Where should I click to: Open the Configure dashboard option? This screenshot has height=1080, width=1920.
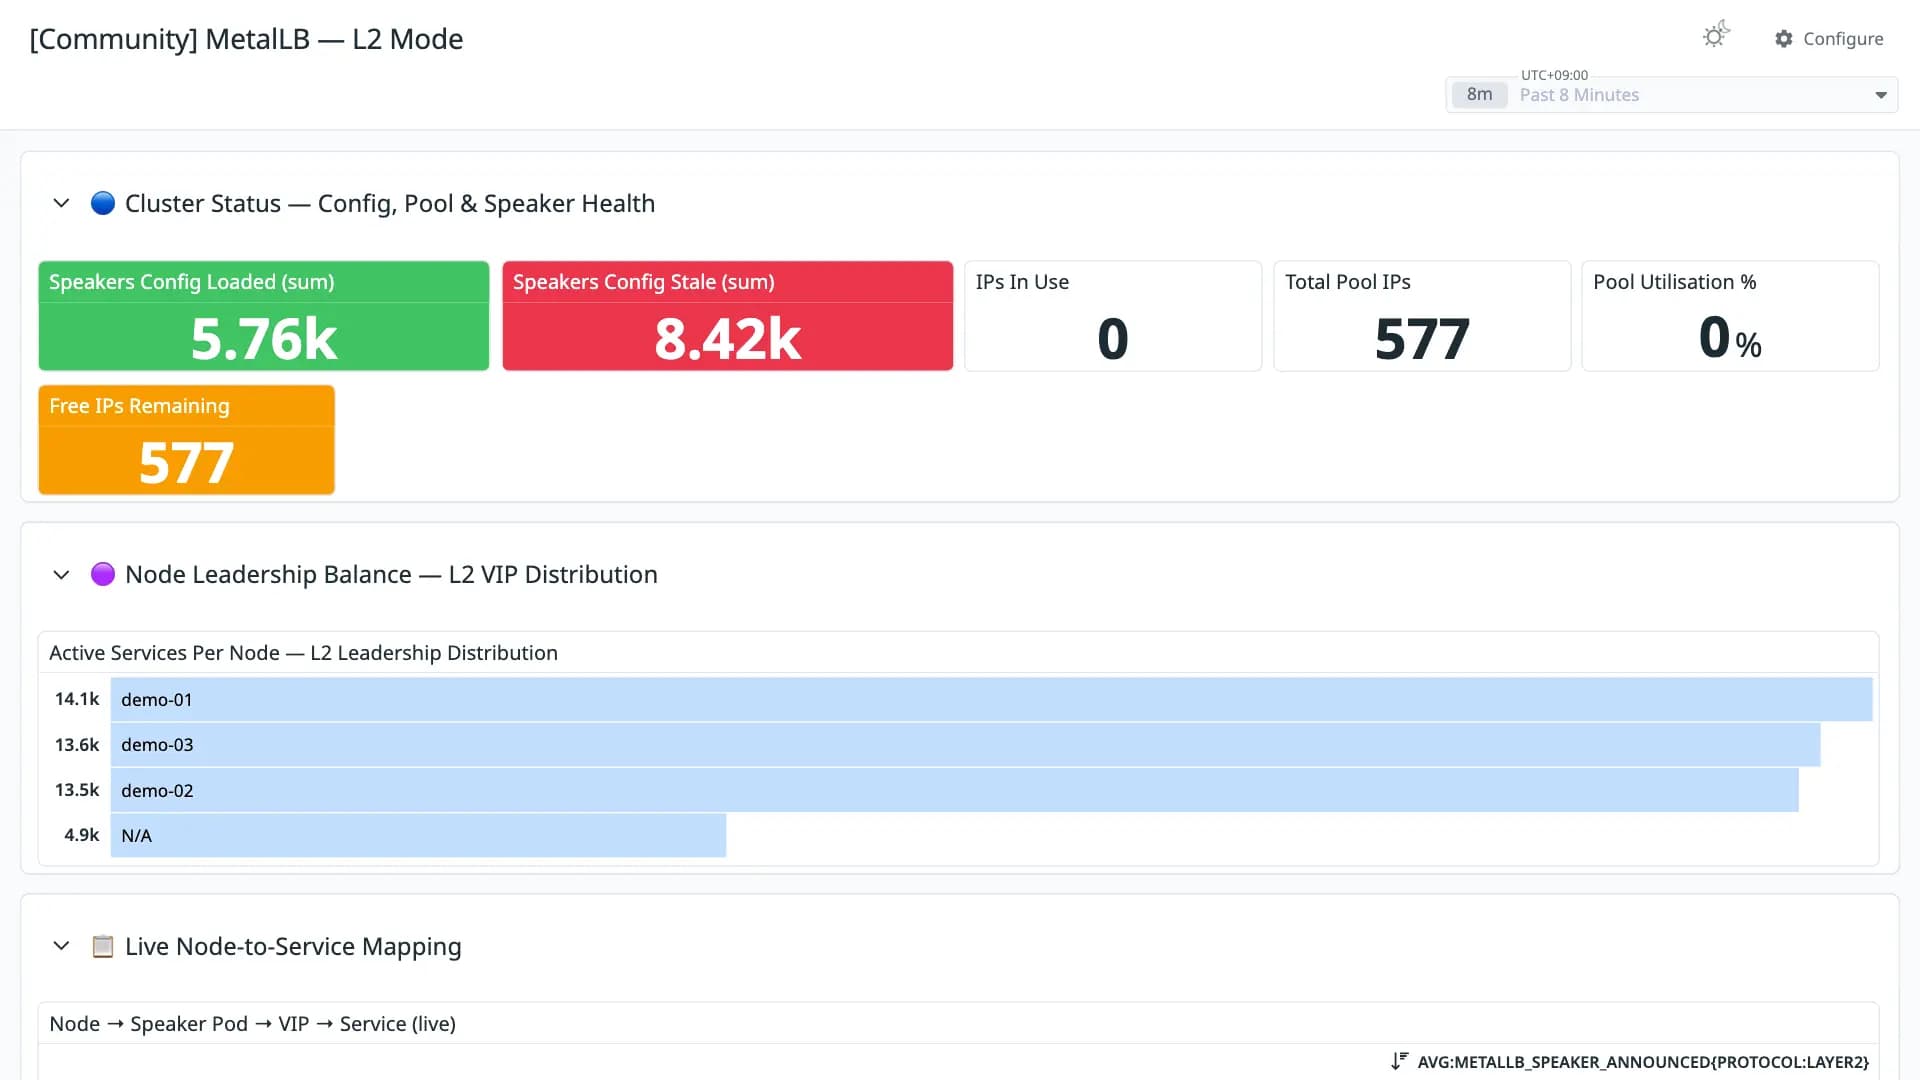pos(1829,39)
